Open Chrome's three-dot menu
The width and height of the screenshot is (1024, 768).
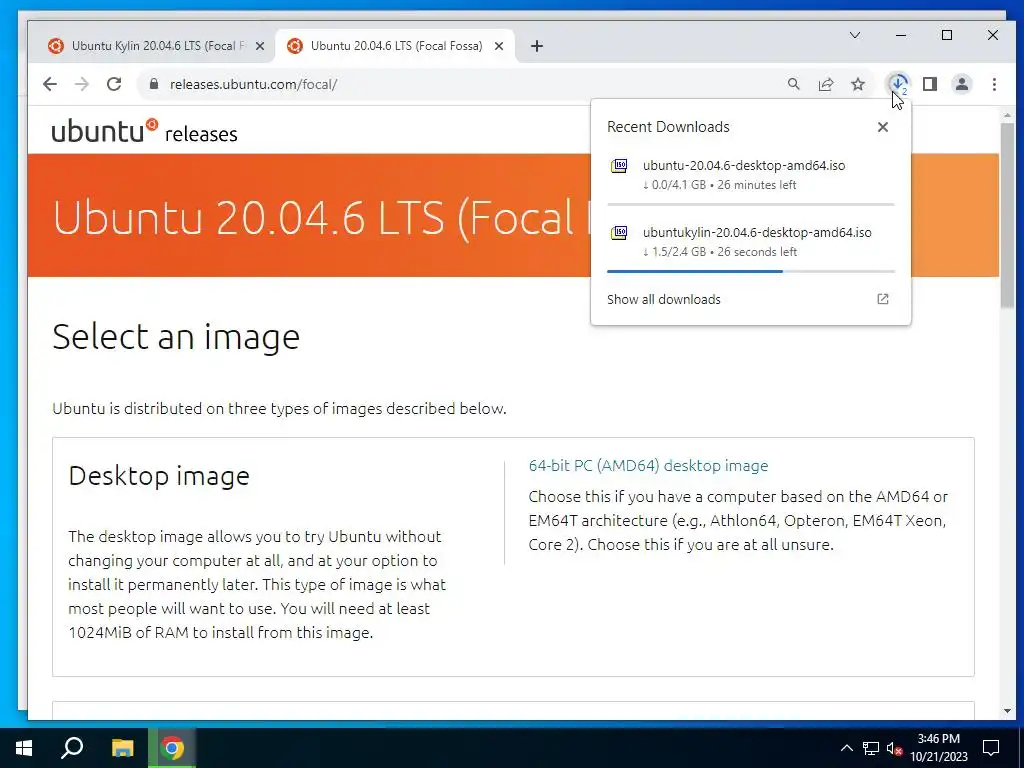click(x=994, y=84)
